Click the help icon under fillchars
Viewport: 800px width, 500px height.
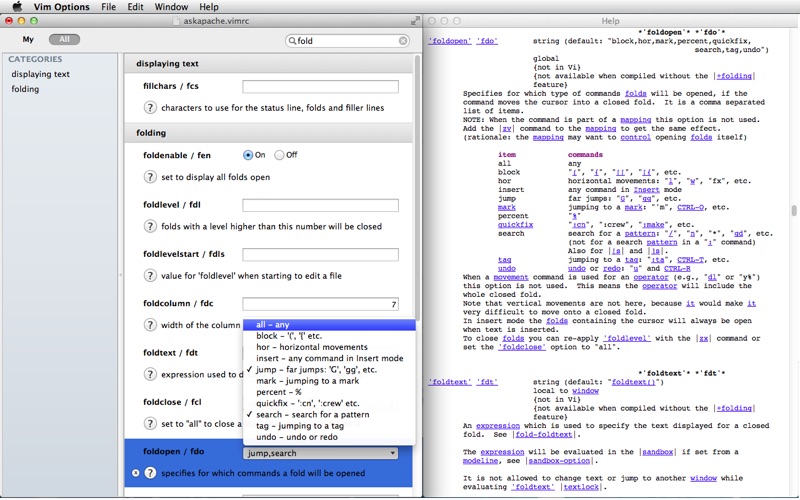[x=151, y=108]
